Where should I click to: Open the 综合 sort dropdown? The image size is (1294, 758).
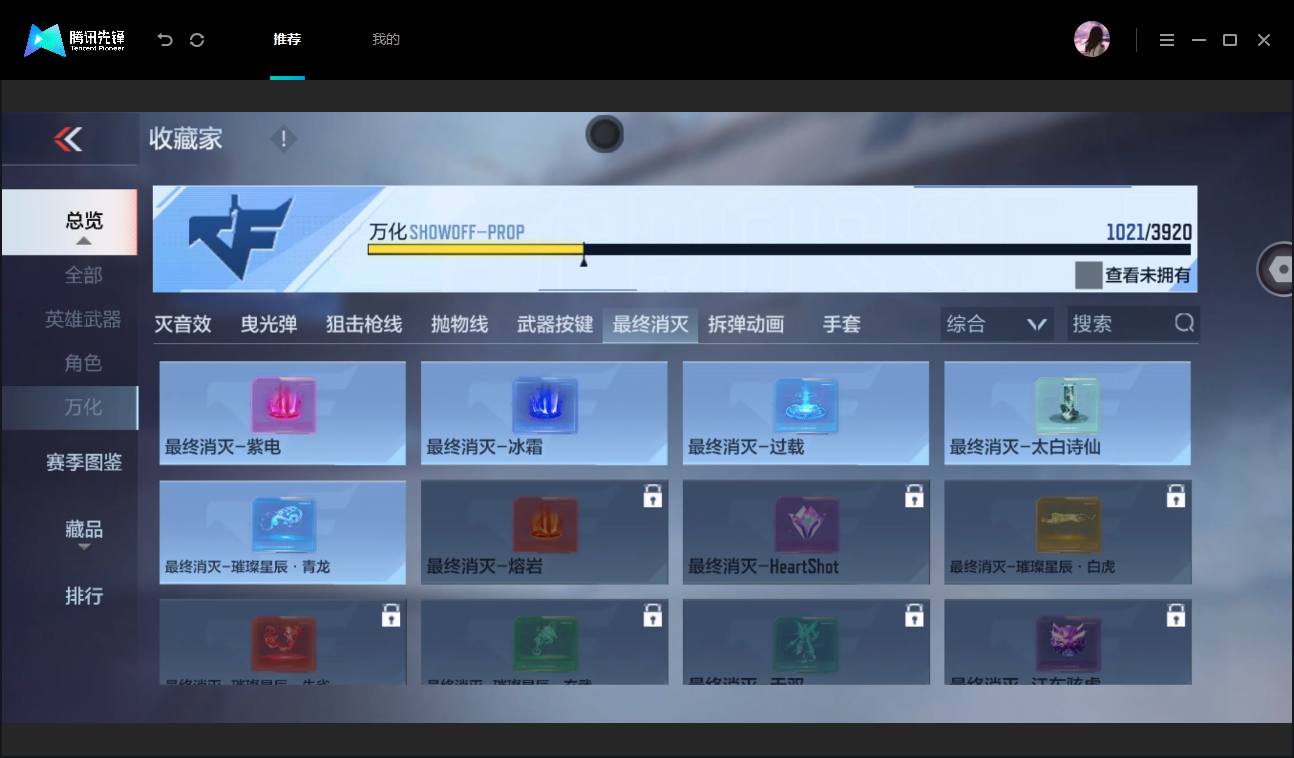click(x=996, y=324)
